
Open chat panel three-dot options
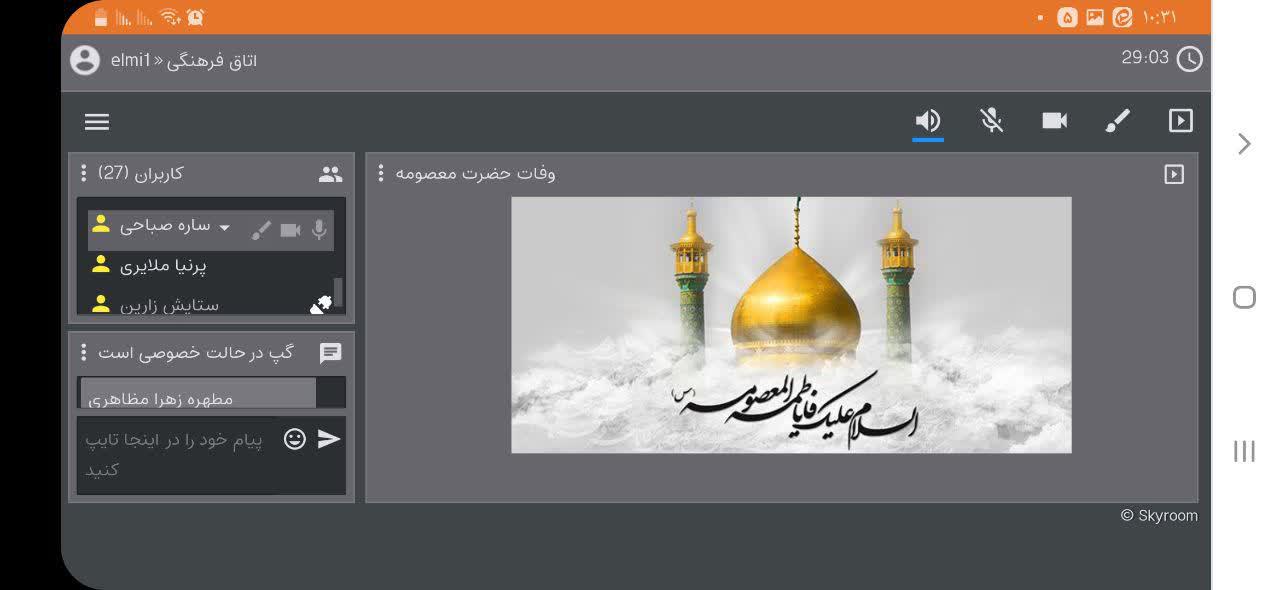point(83,353)
